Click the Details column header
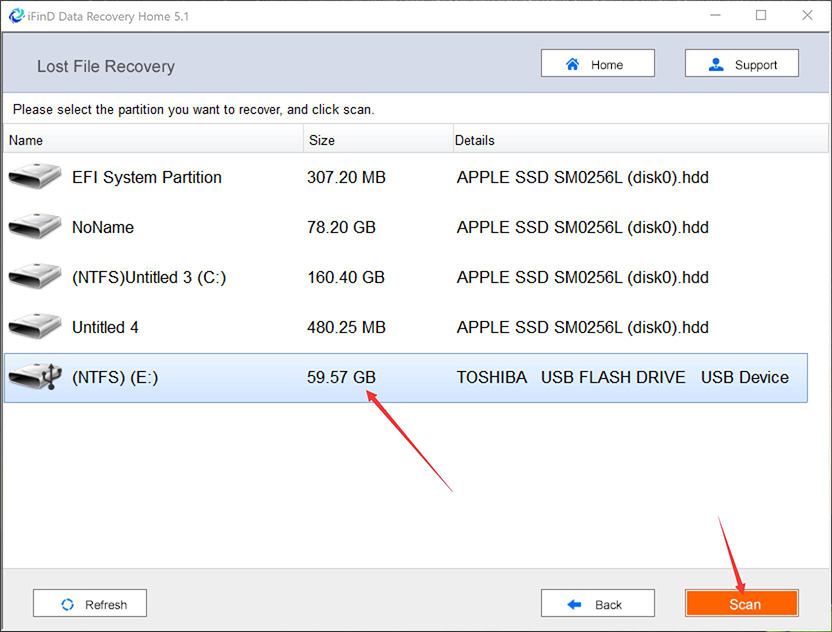832x632 pixels. [x=640, y=140]
